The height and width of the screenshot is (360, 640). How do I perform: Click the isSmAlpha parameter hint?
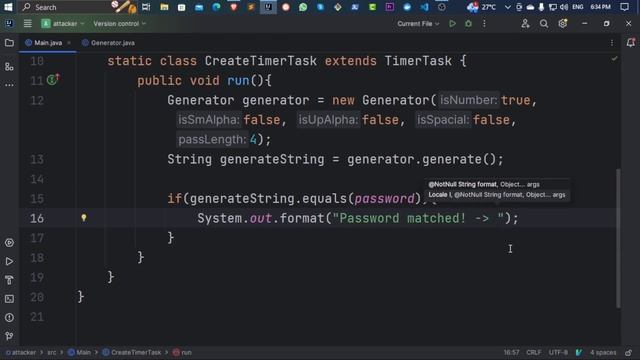(209, 120)
